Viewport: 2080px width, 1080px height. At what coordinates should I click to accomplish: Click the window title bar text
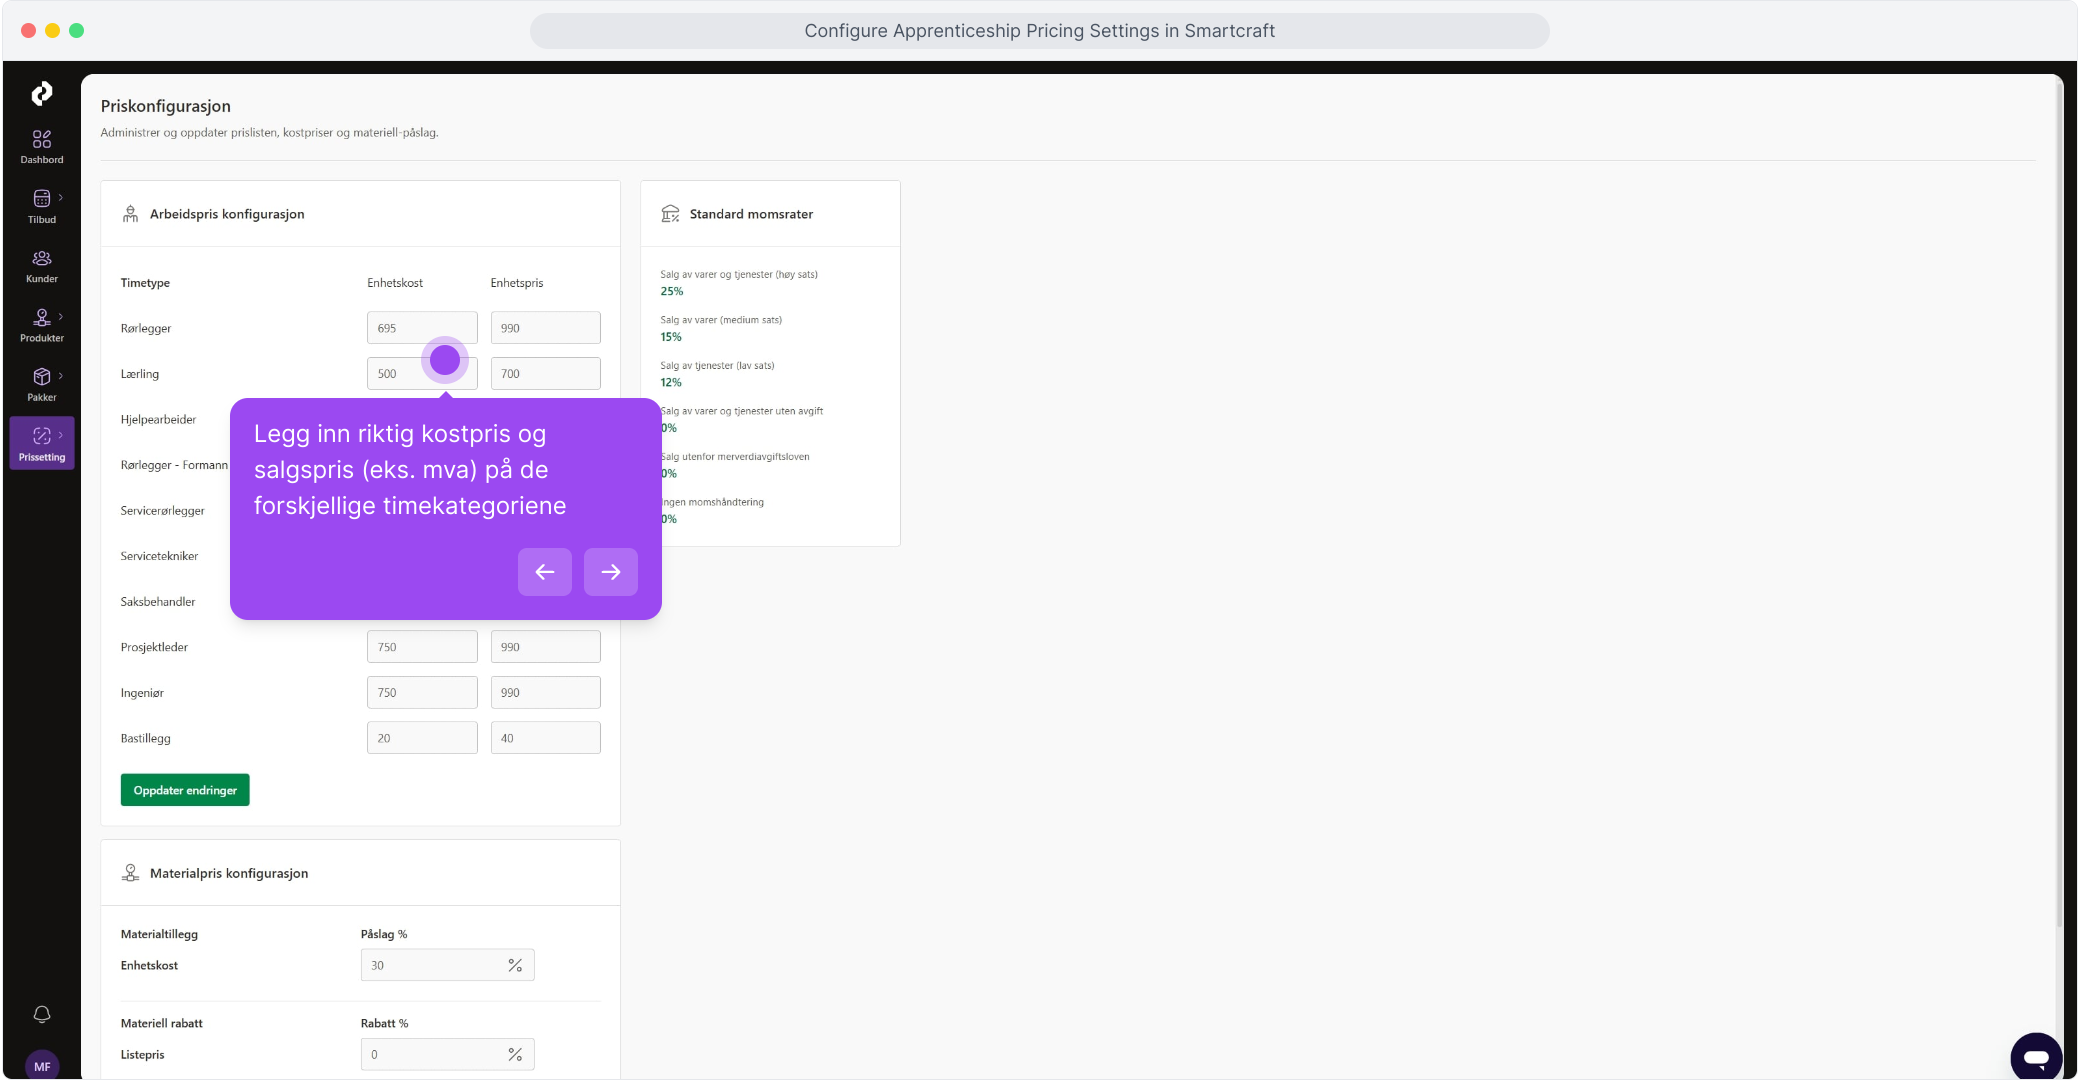tap(1040, 31)
